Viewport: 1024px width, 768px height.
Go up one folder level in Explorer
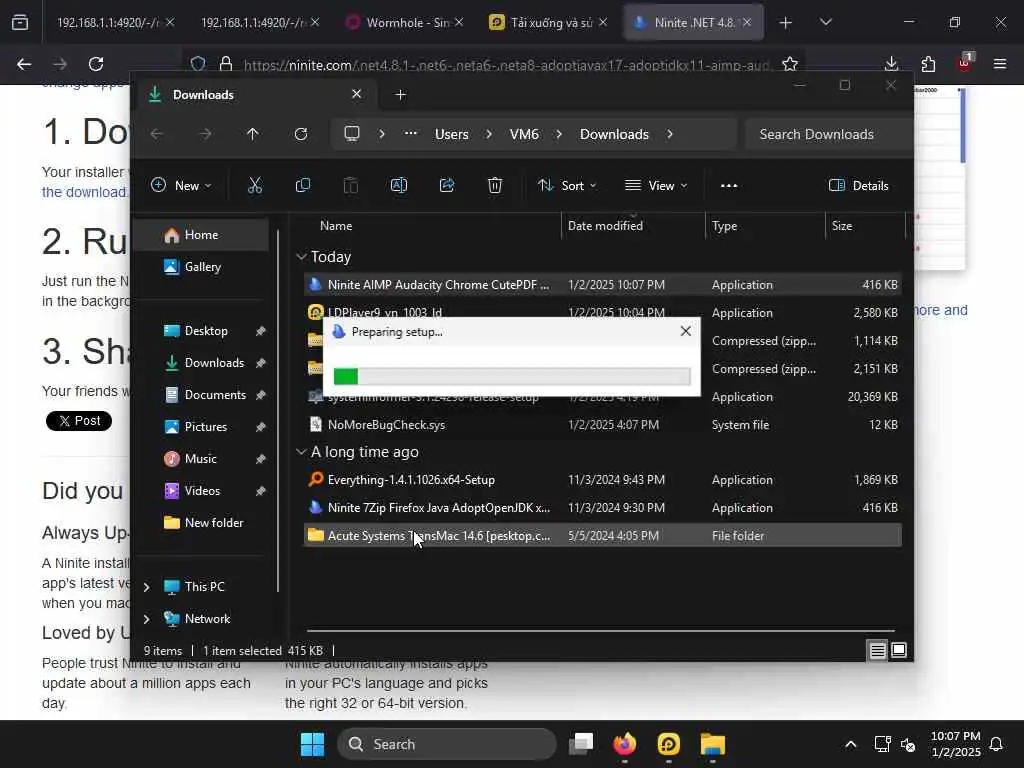(x=253, y=134)
